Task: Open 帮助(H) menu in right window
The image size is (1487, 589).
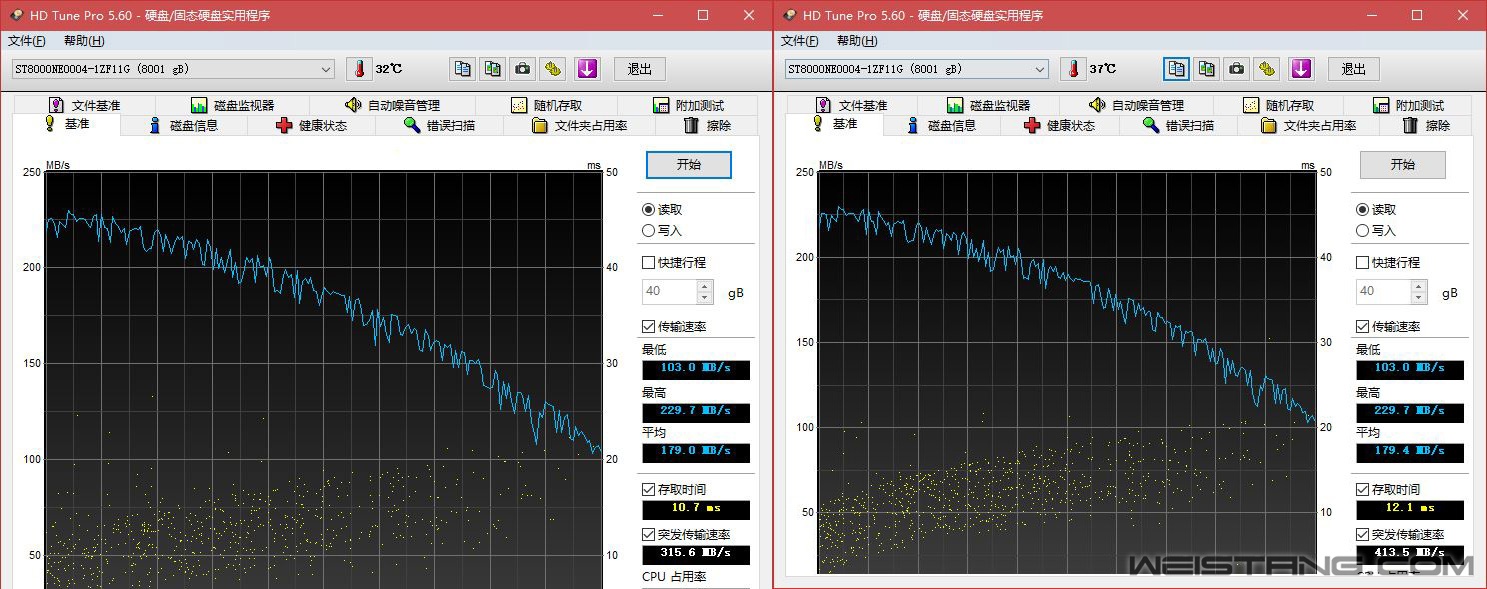Action: point(857,41)
